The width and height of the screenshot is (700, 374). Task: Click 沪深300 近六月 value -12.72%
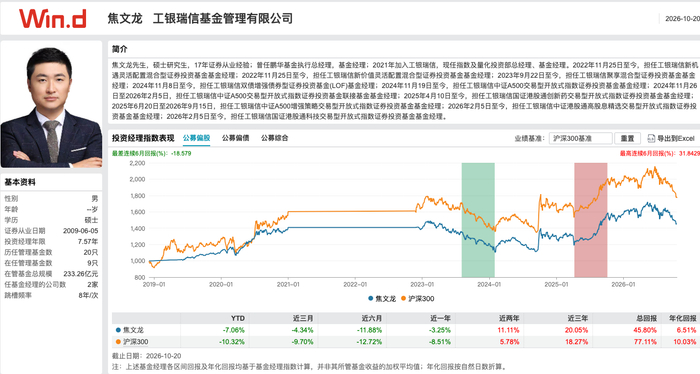tap(369, 342)
